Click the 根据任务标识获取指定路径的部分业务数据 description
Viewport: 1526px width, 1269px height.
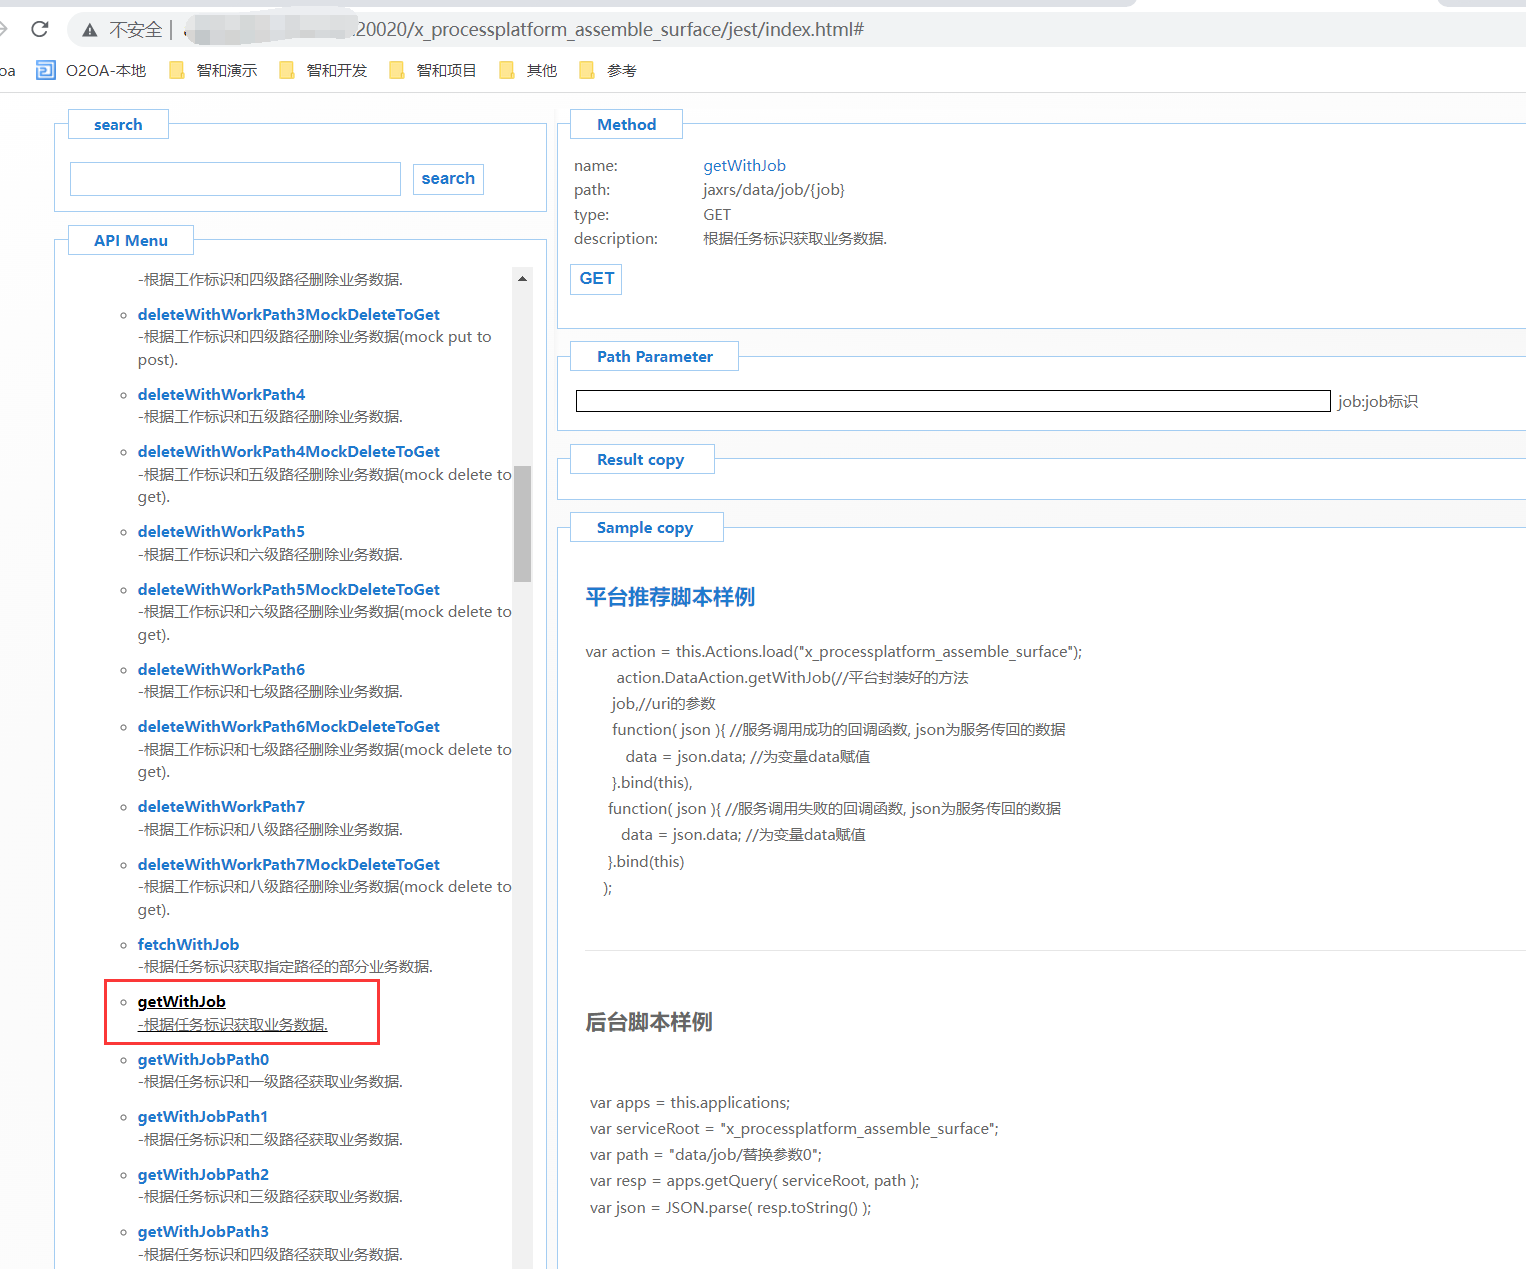[285, 967]
